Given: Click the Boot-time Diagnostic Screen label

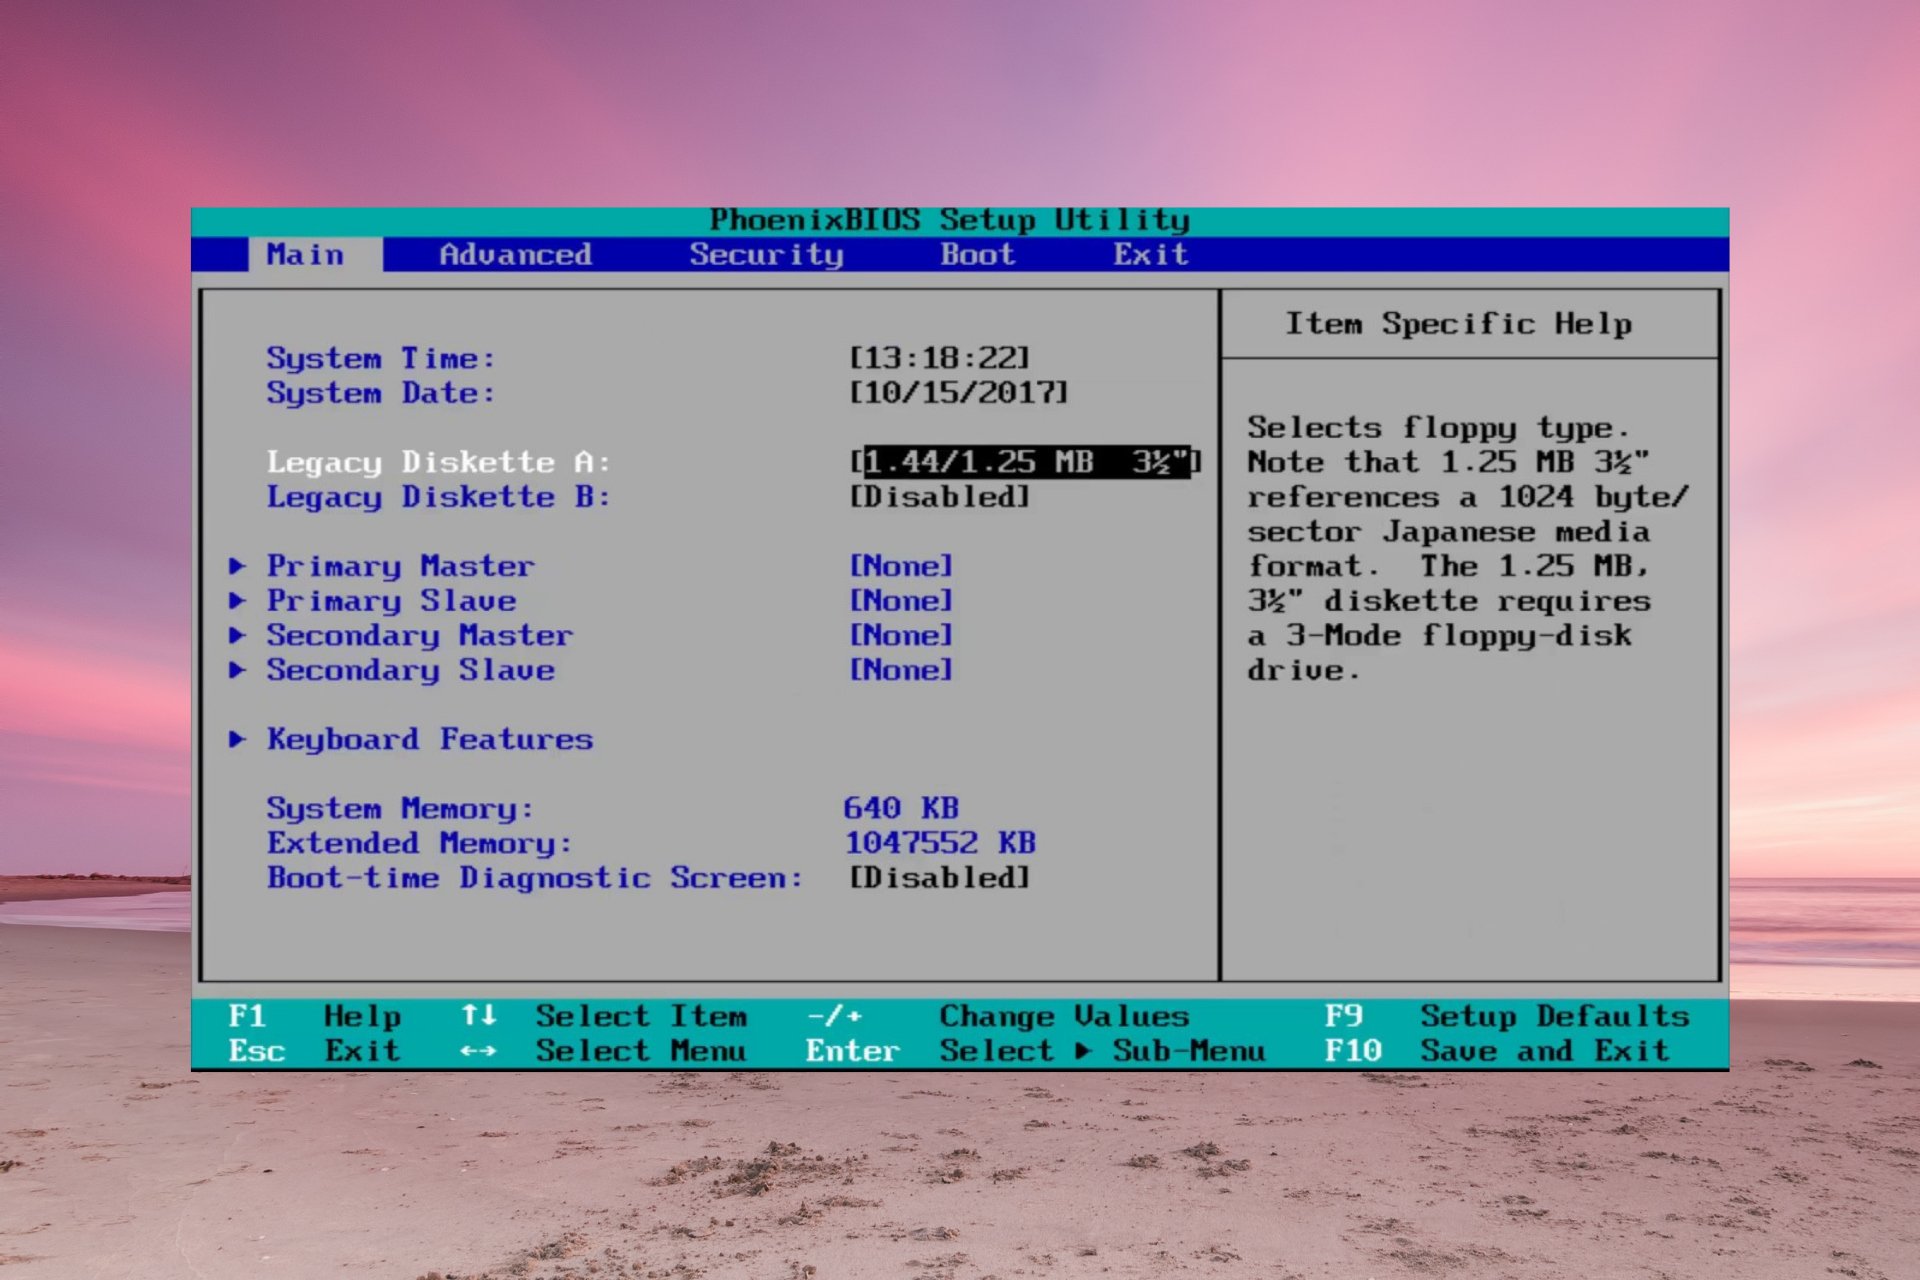Looking at the screenshot, I should pos(534,878).
